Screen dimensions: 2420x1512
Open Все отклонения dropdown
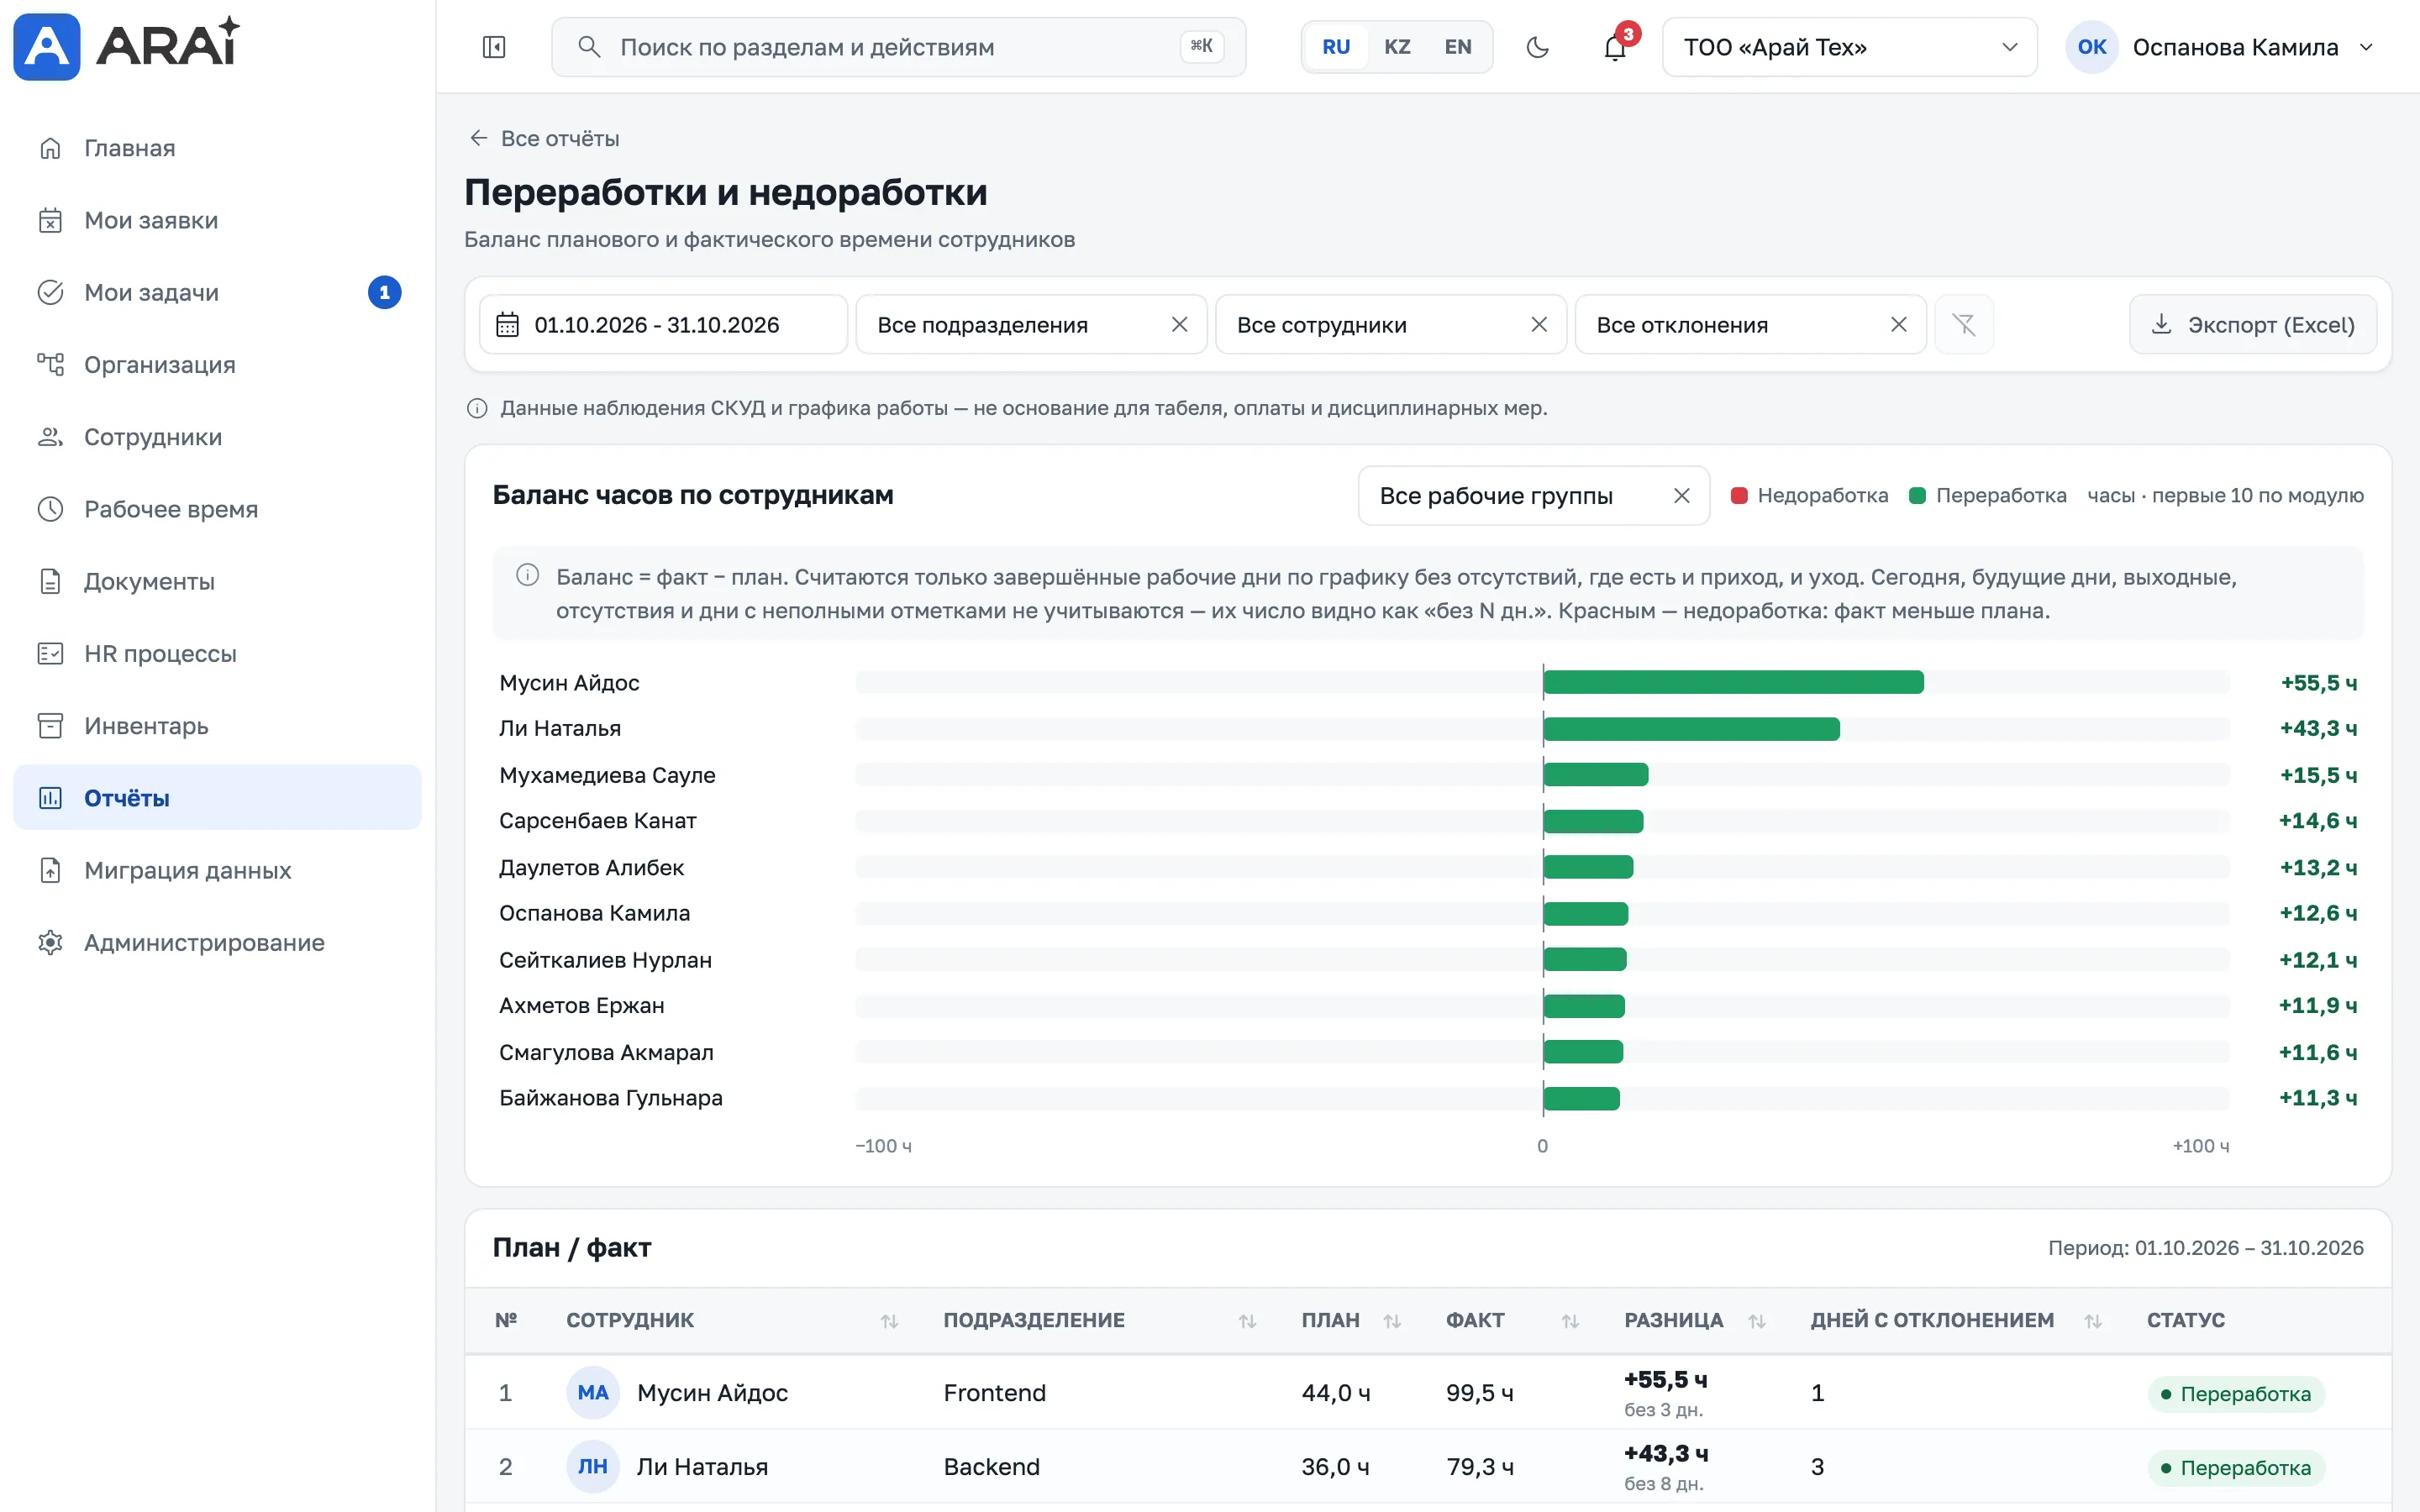1750,324
